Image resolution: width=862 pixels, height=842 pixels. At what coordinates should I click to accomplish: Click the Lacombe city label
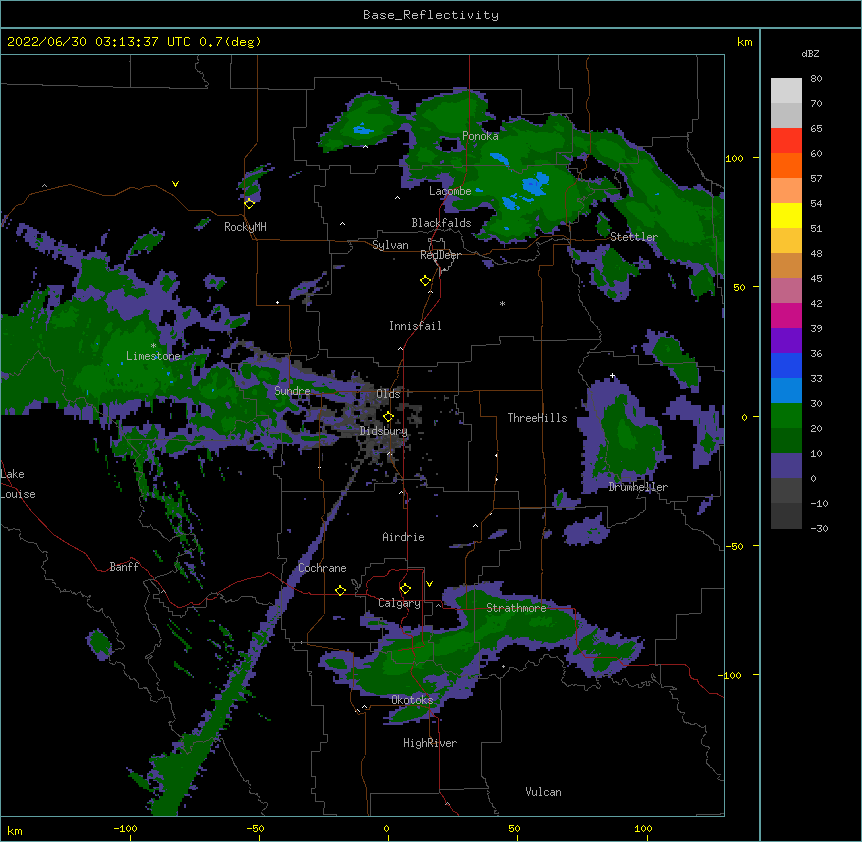450,191
